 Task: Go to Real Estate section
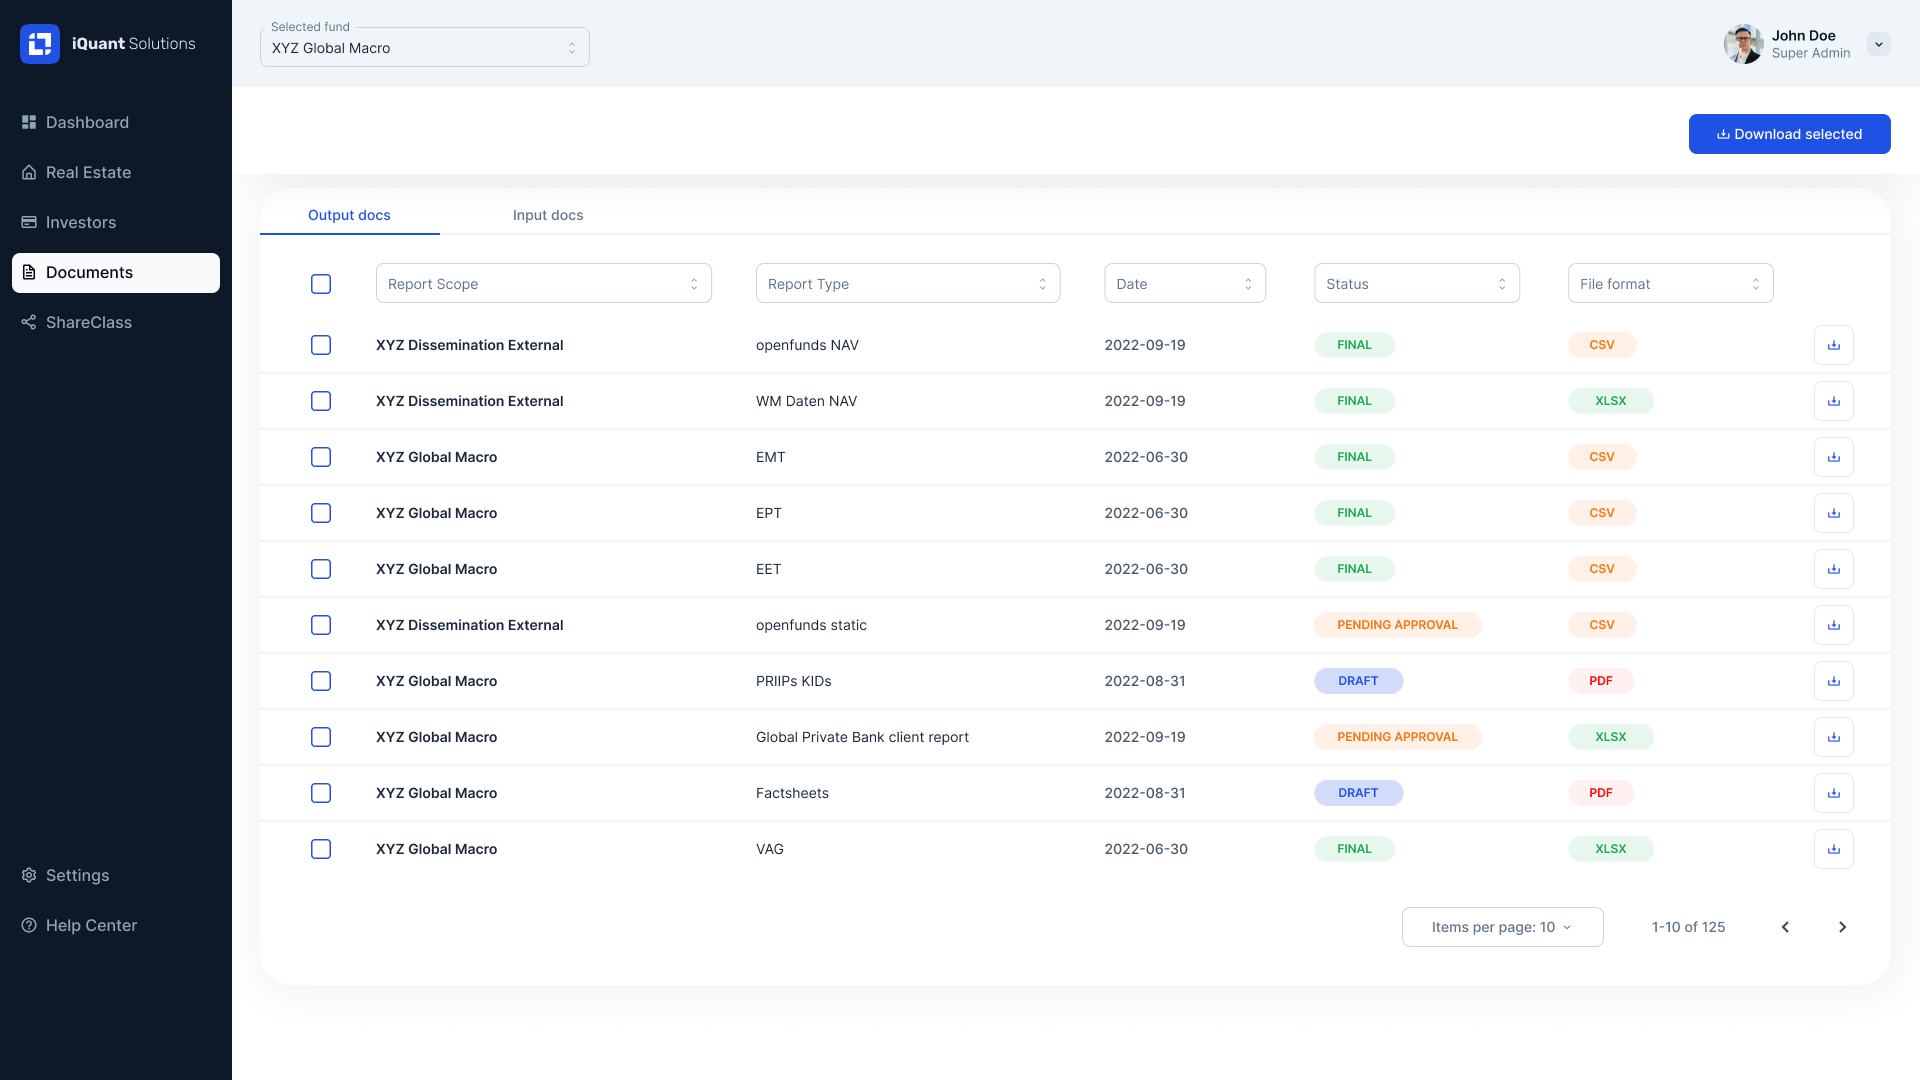(x=116, y=172)
